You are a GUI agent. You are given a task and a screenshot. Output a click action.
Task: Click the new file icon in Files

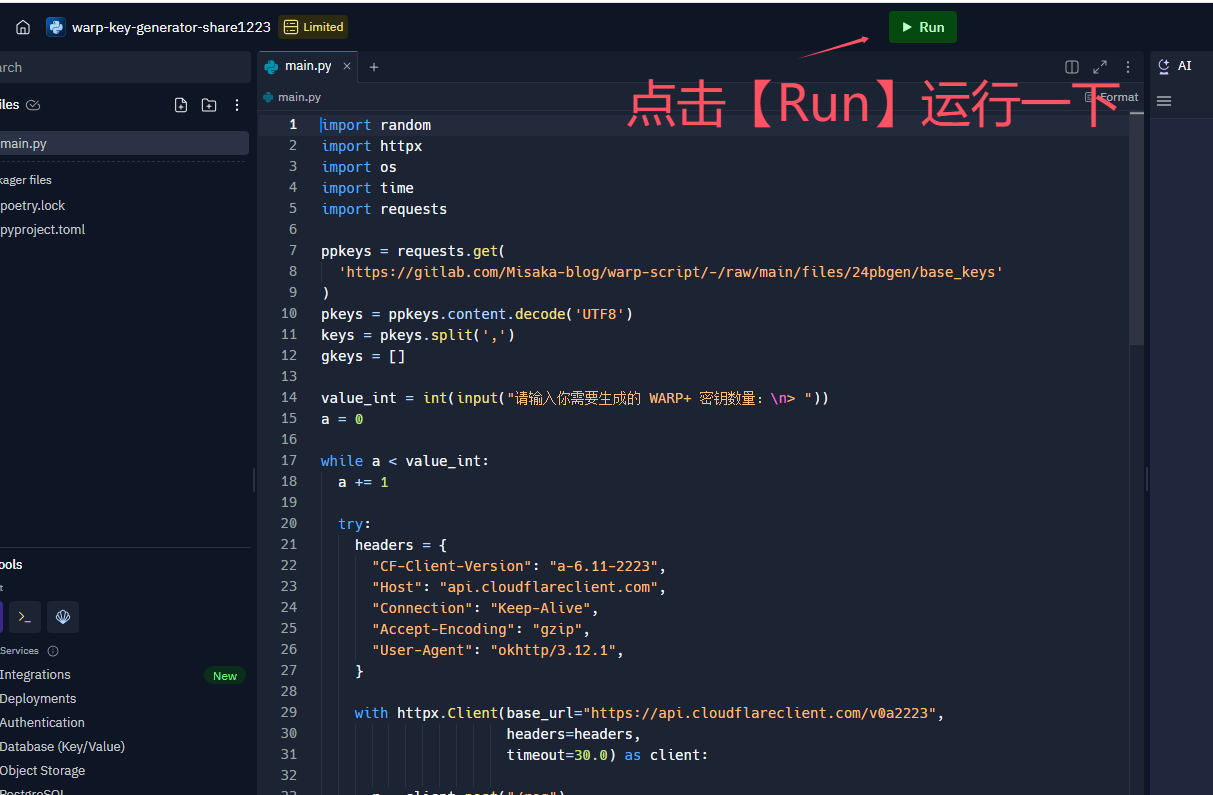click(181, 105)
